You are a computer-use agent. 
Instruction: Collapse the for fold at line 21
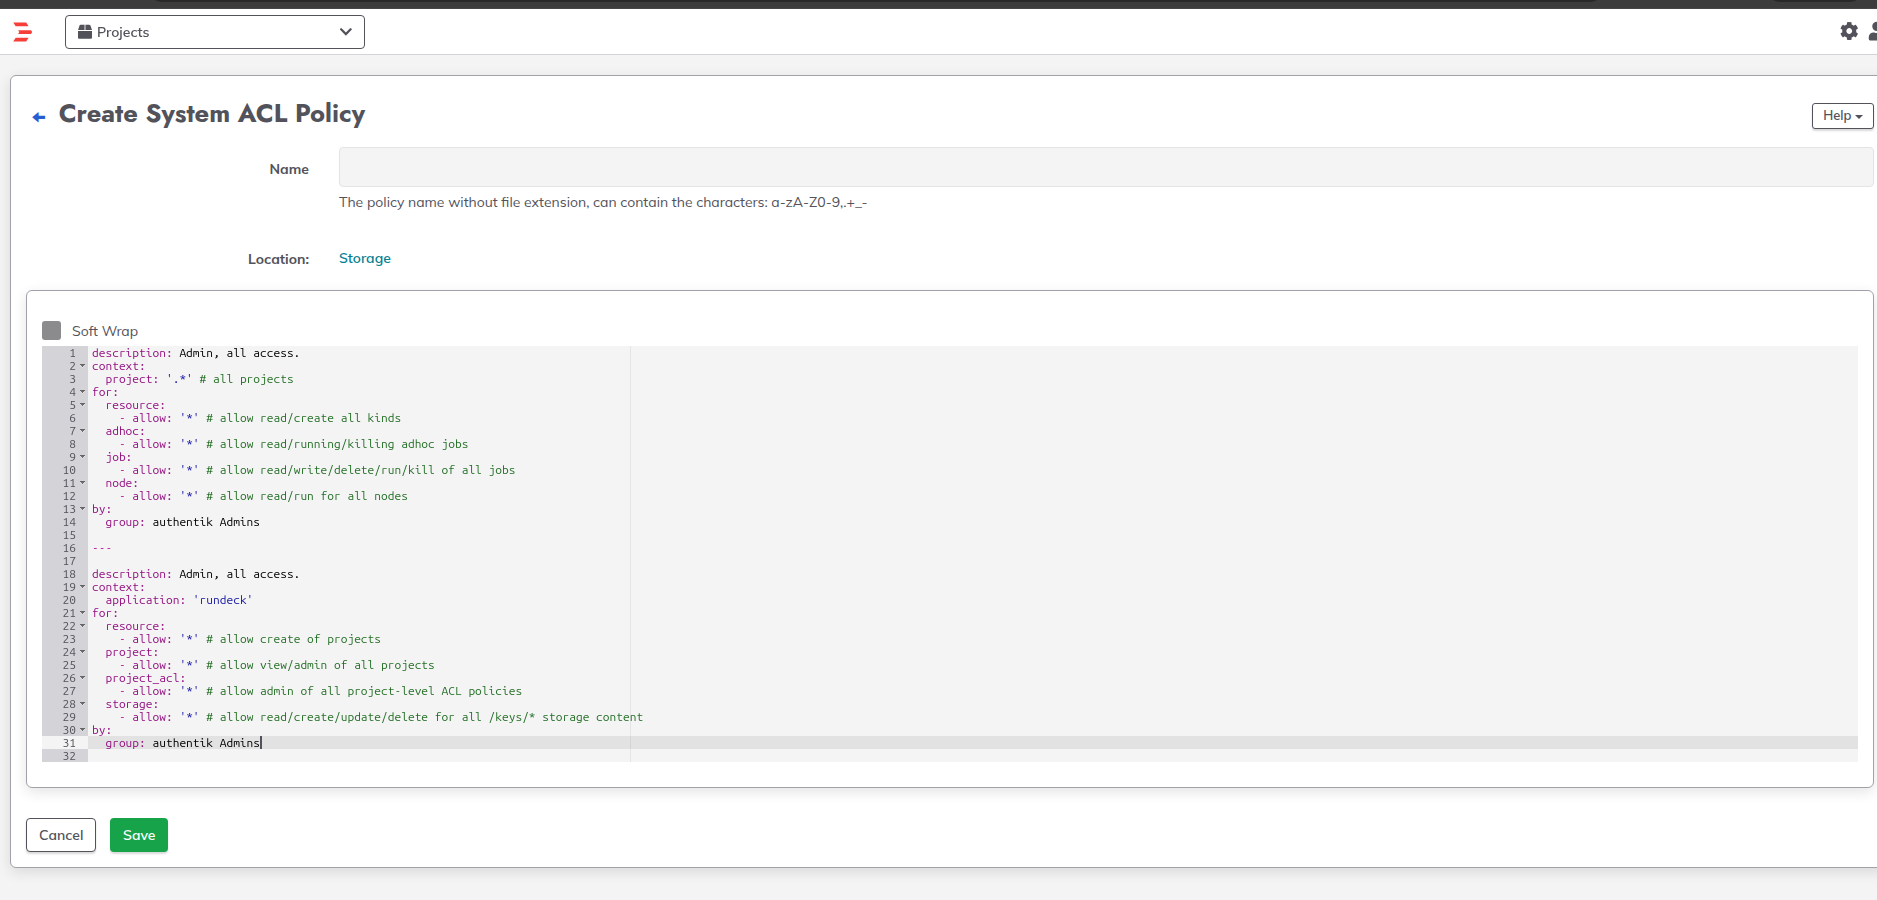point(82,613)
